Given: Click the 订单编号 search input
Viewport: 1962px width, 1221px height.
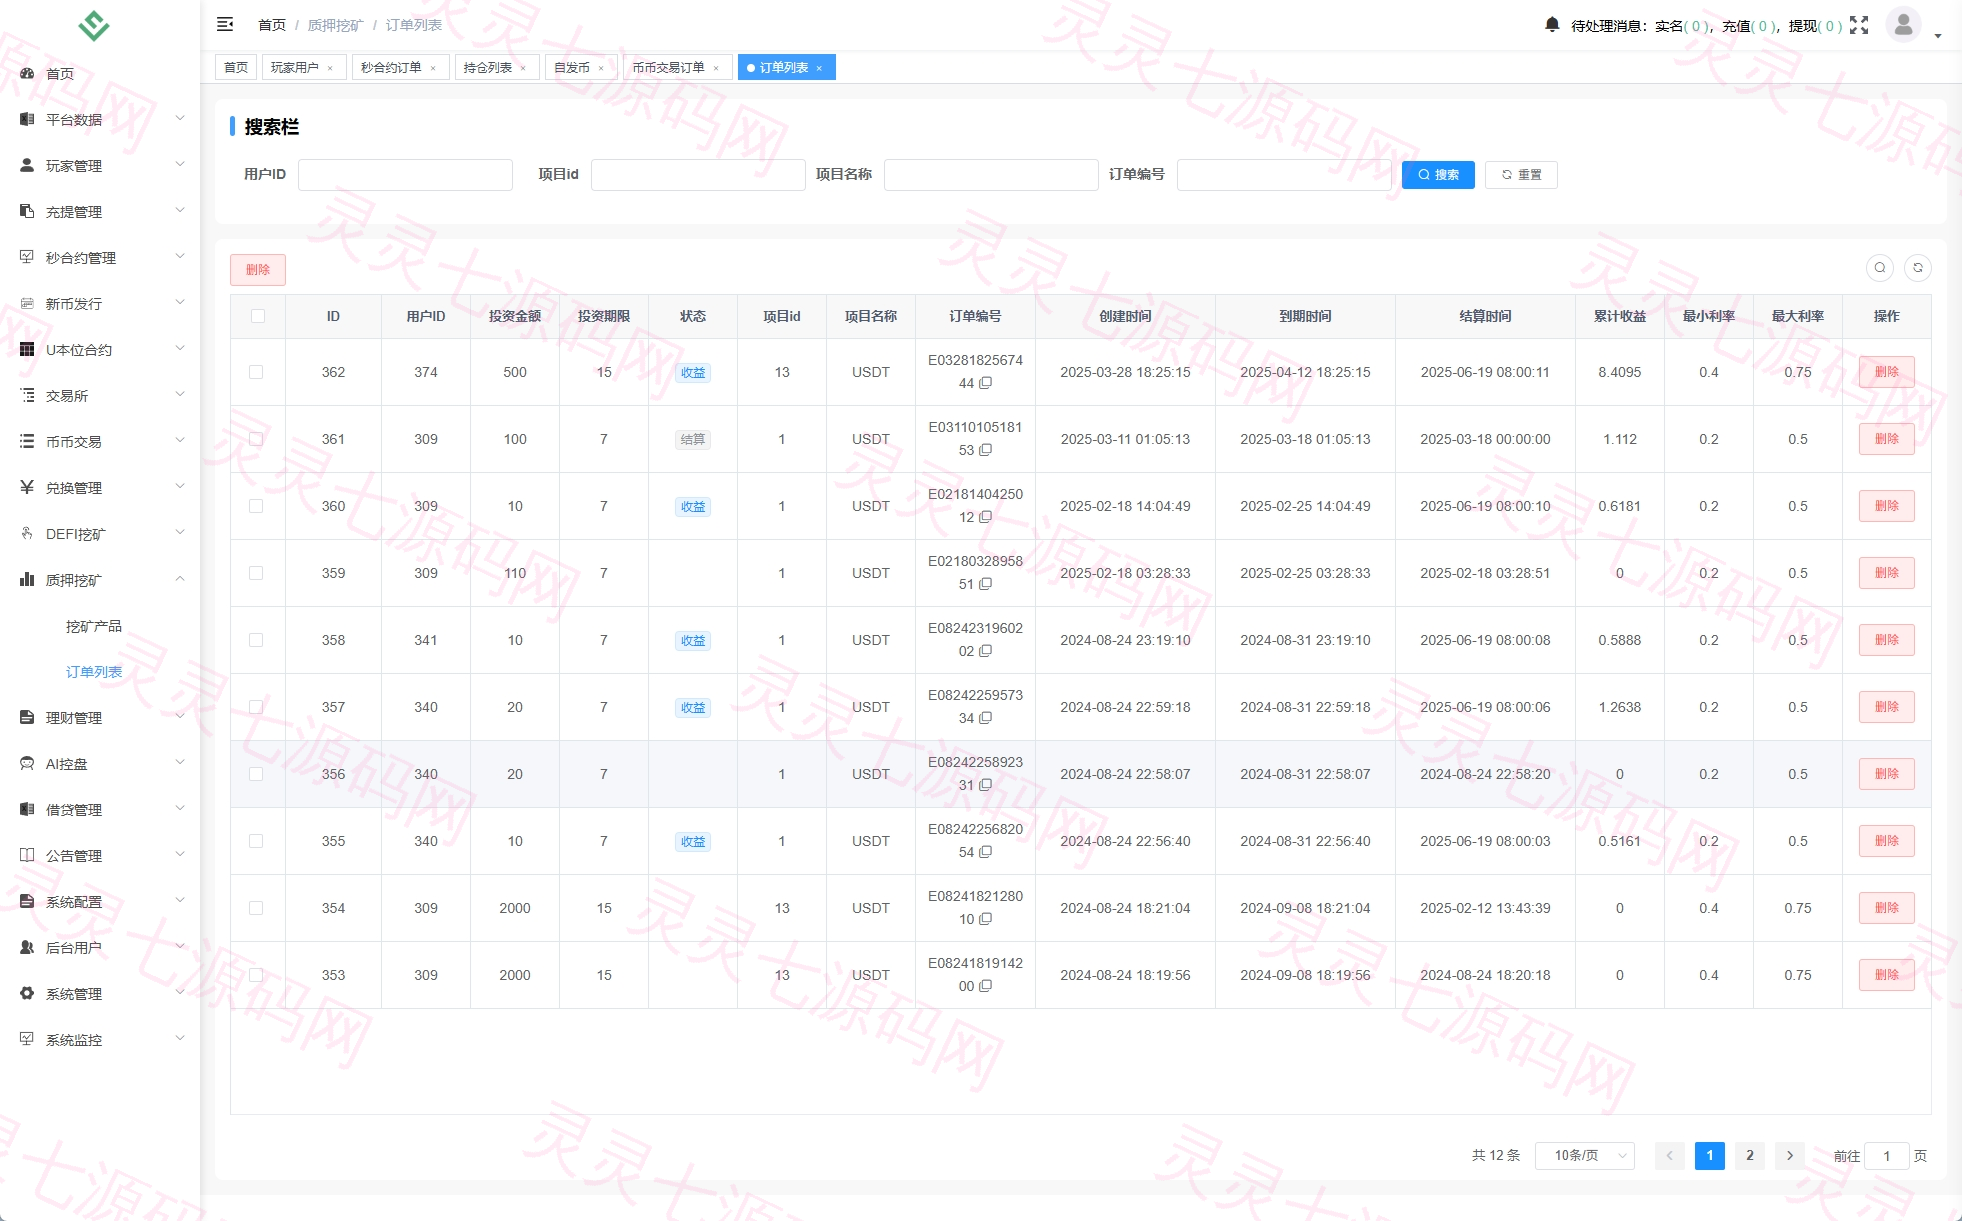Looking at the screenshot, I should click(x=1284, y=174).
